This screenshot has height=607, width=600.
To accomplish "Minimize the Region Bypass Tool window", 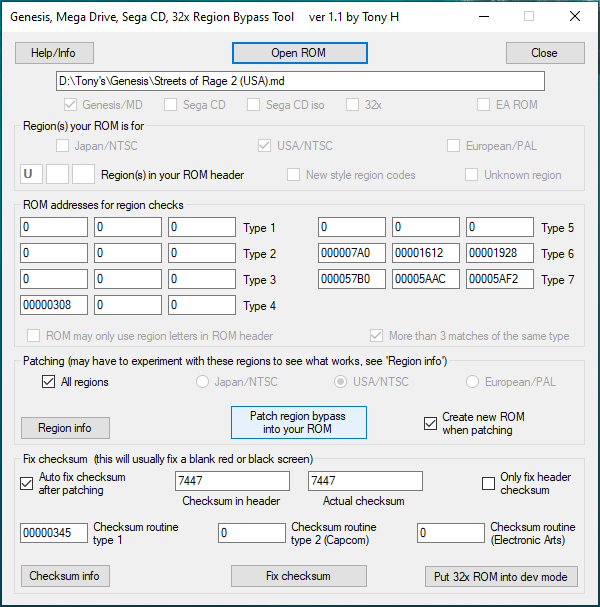I will [x=484, y=17].
